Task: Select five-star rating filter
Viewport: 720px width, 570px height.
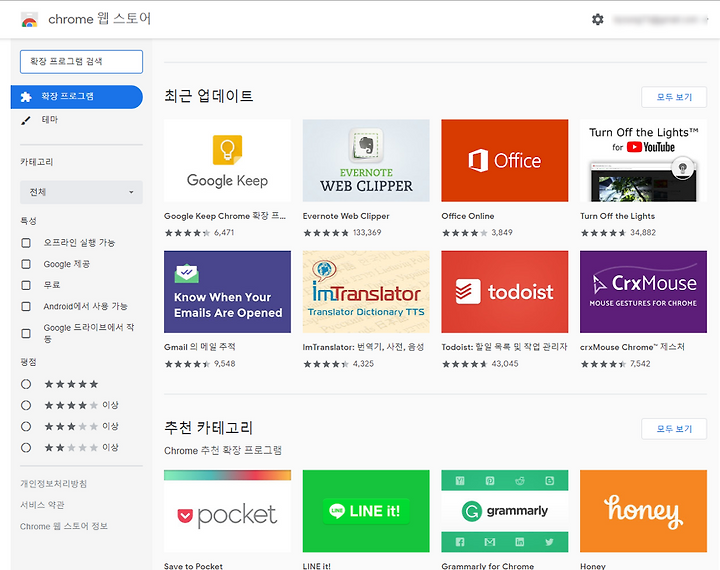Action: point(26,384)
